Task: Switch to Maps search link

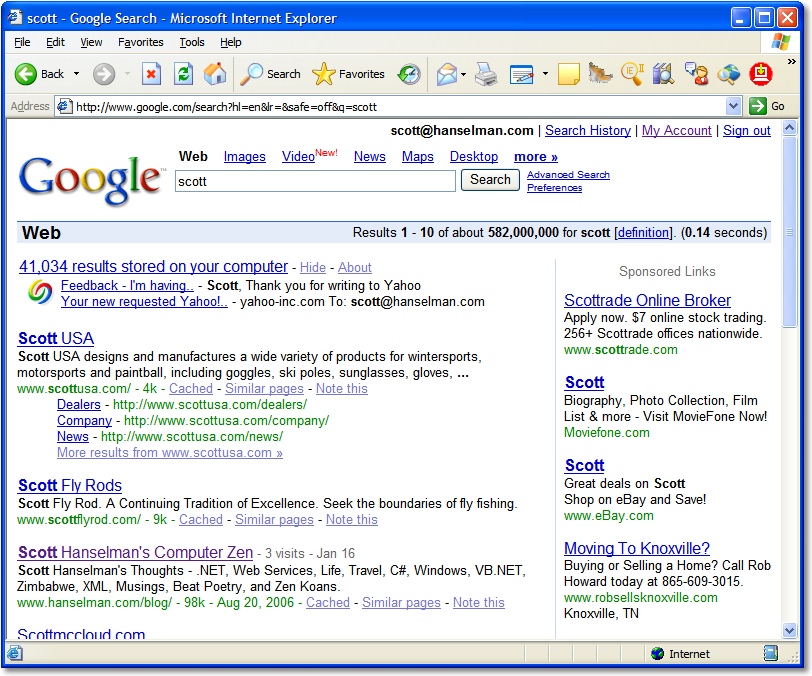Action: (417, 156)
